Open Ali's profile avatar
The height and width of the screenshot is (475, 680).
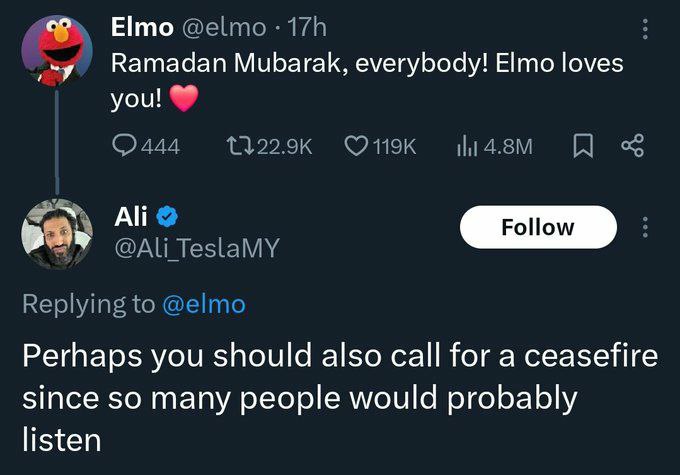point(57,233)
